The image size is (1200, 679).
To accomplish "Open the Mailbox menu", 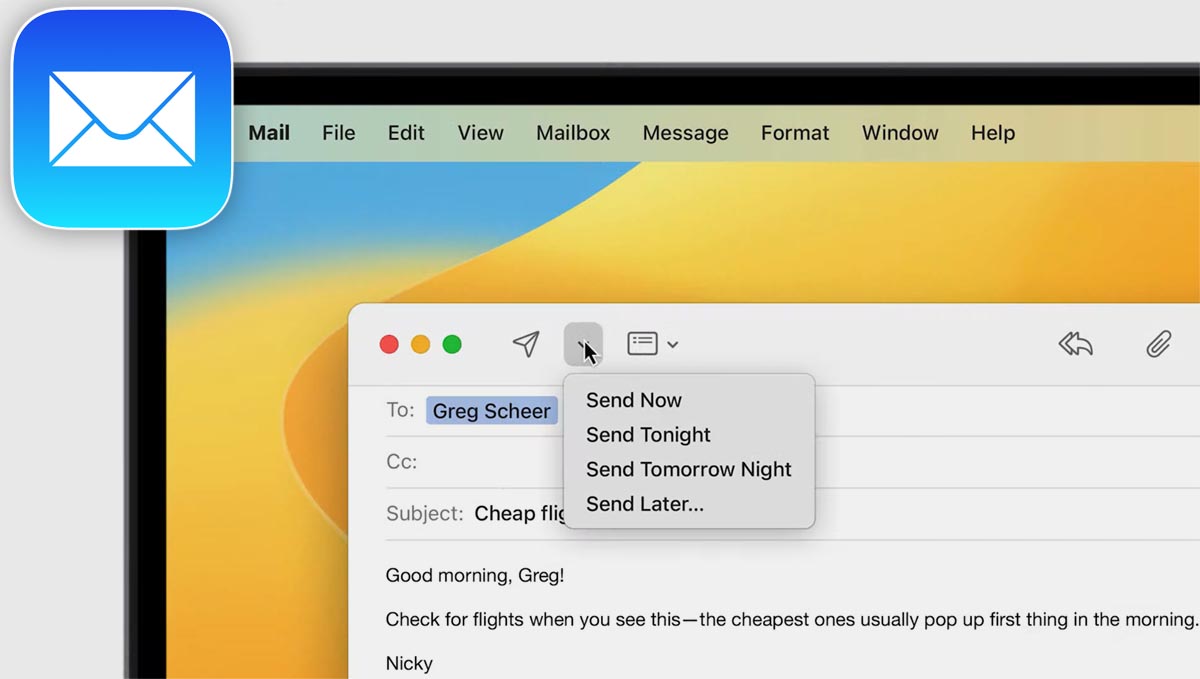I will click(x=573, y=133).
